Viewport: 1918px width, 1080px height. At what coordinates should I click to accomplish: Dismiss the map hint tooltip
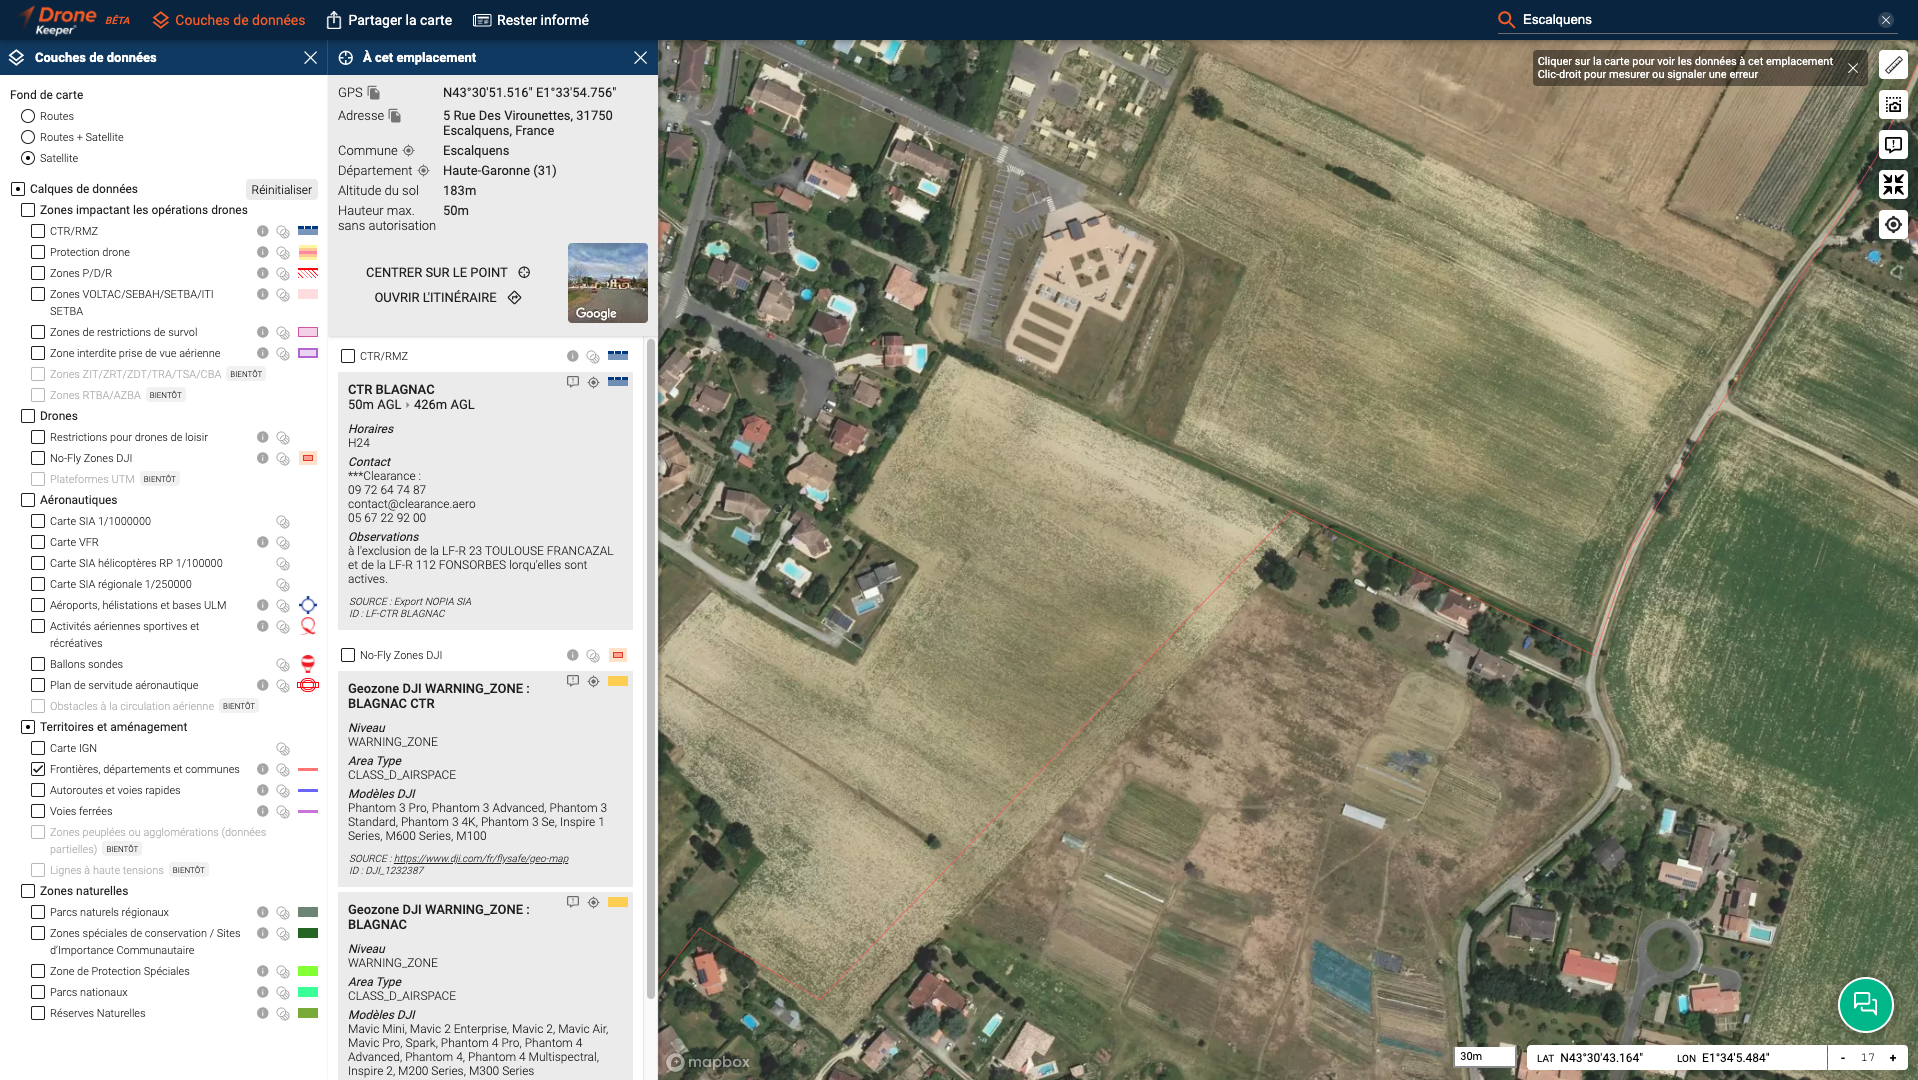tap(1853, 68)
